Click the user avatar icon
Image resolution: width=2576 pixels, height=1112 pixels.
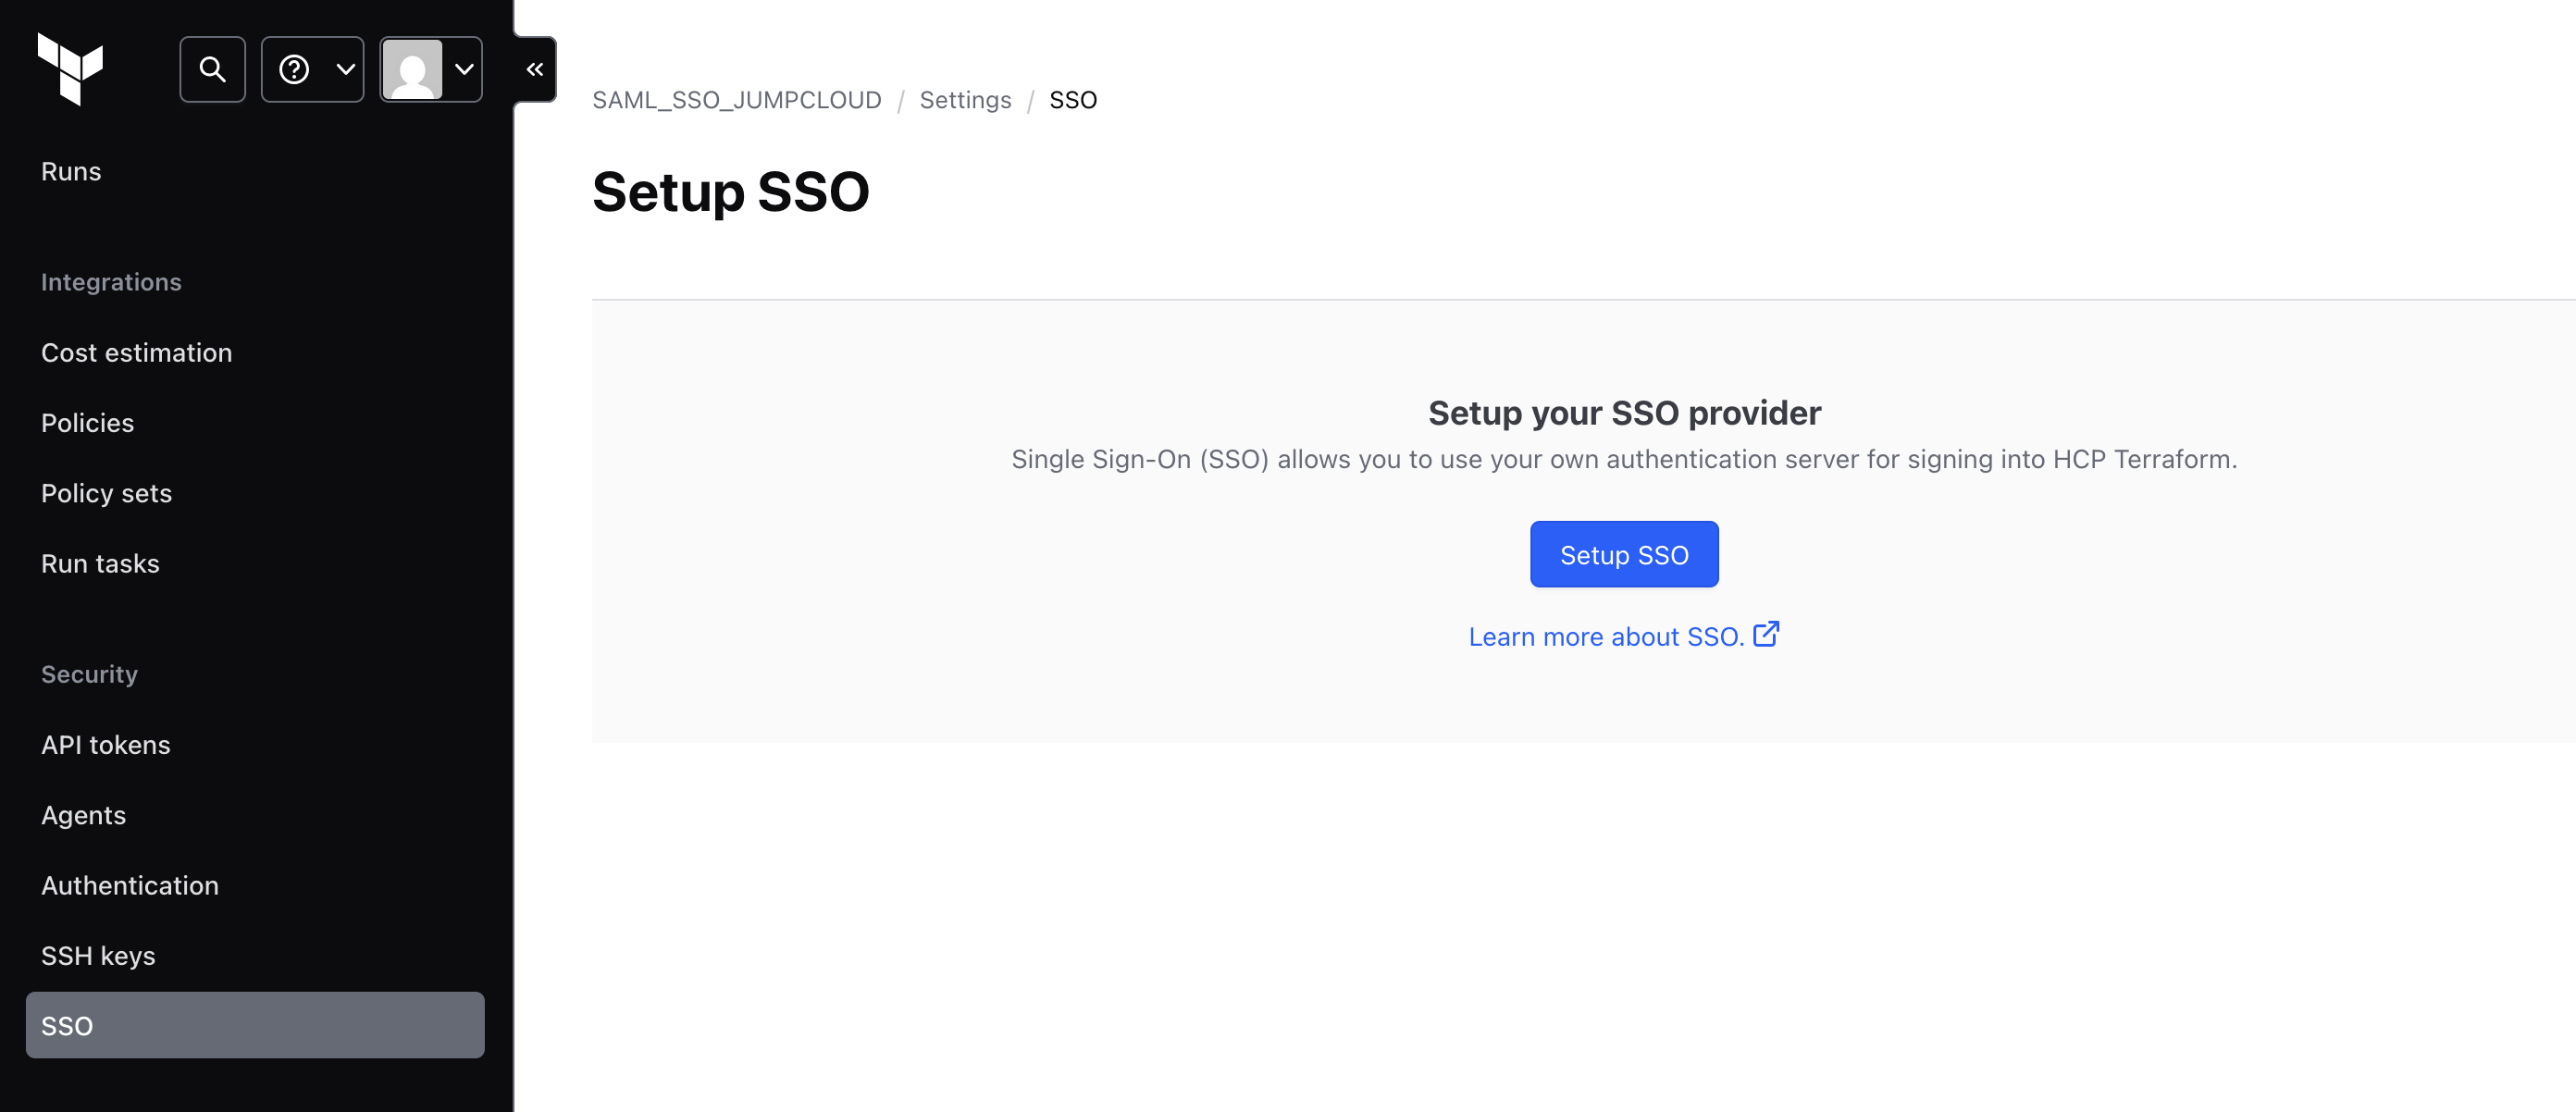click(412, 69)
